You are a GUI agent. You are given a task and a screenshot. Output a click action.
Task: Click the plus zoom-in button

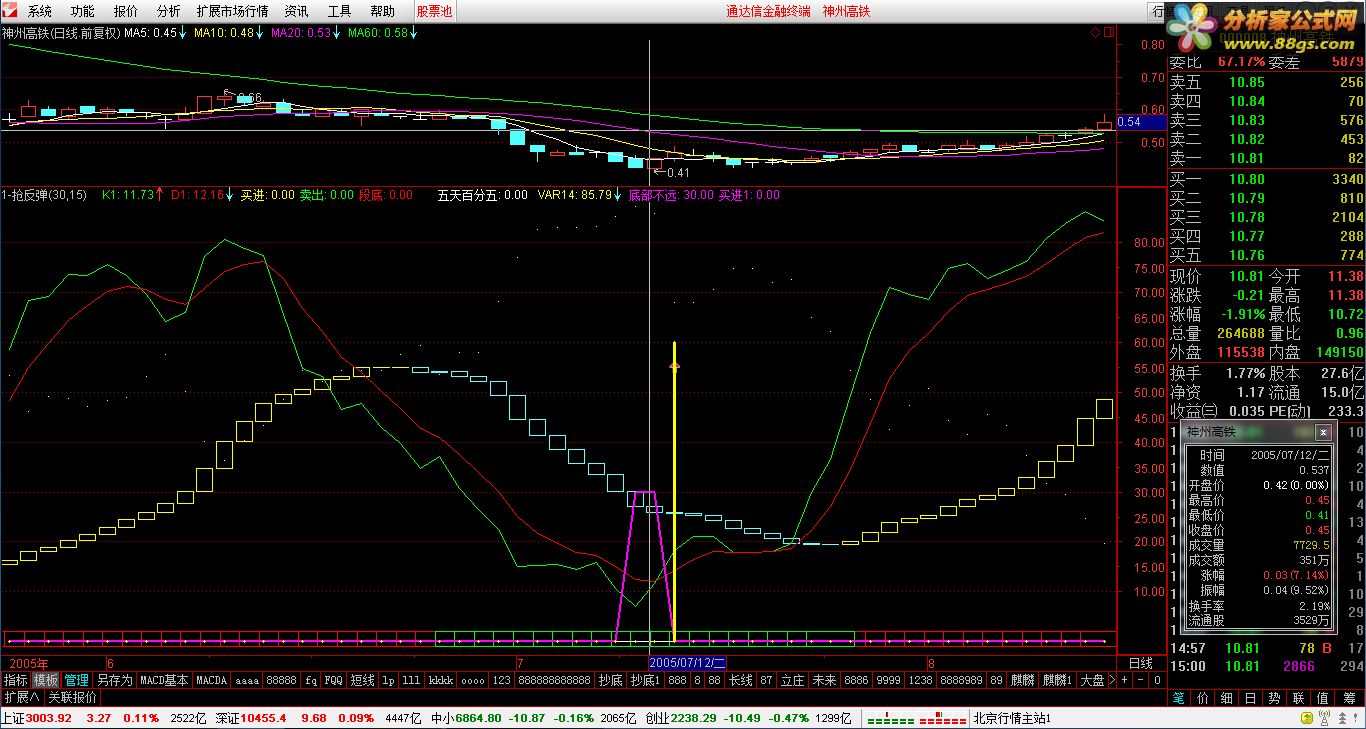pos(1124,680)
